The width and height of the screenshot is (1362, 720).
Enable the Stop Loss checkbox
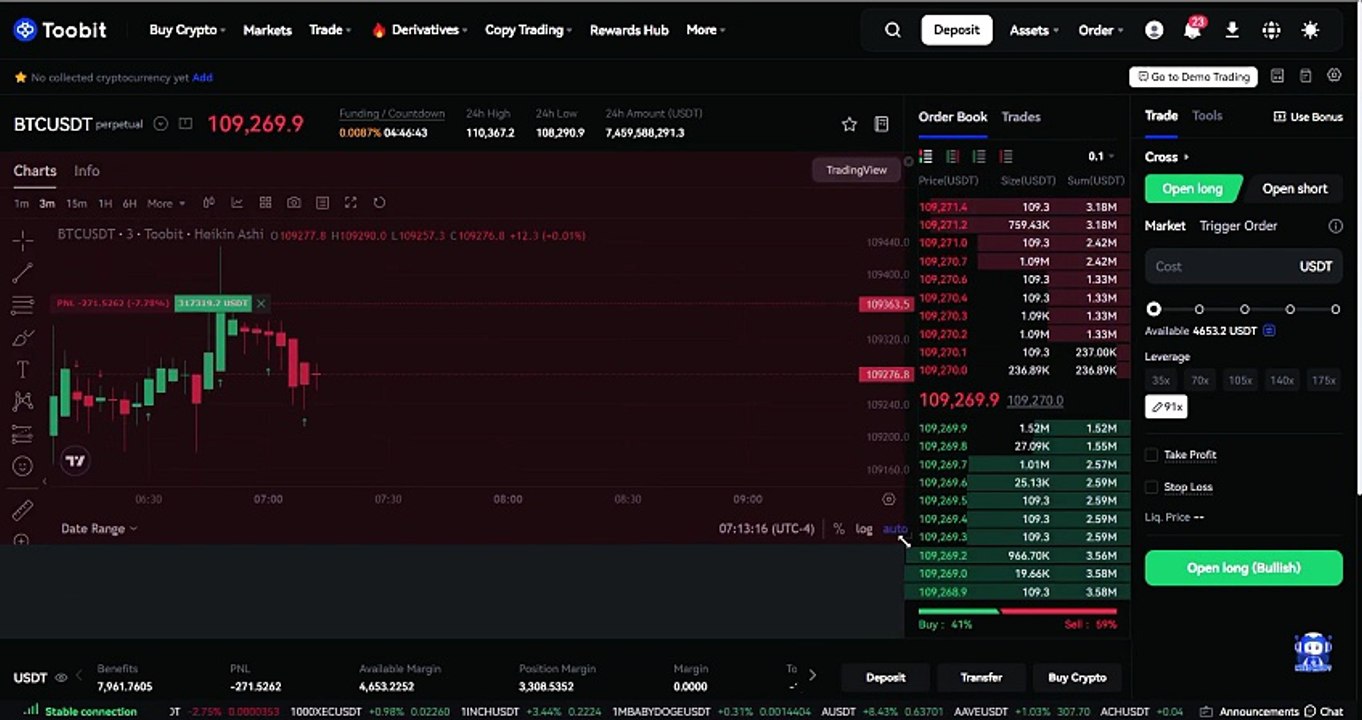1151,487
